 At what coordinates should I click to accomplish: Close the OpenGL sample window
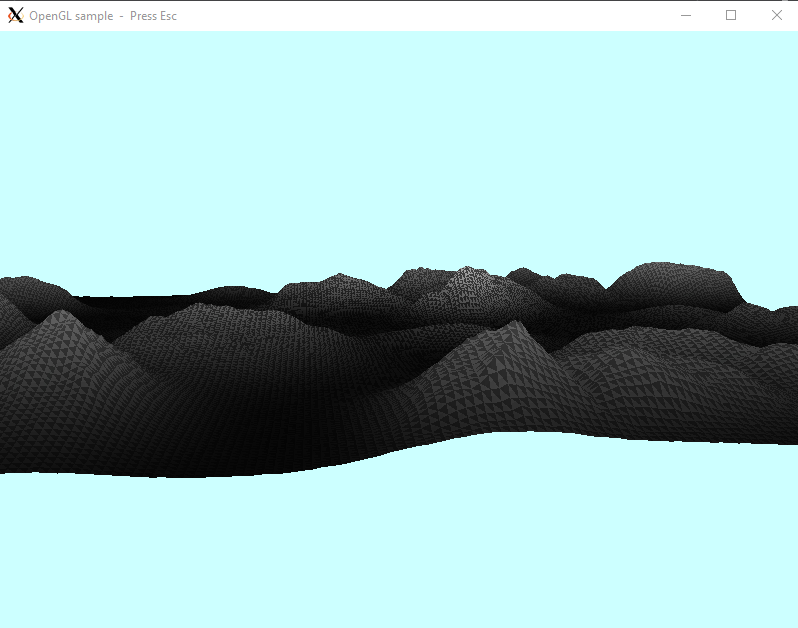coord(776,16)
